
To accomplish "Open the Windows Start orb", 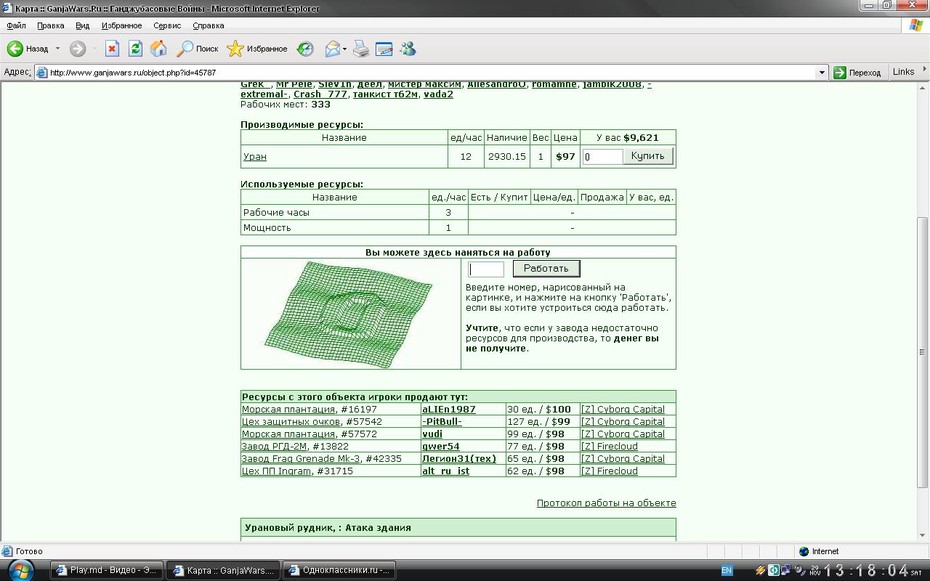I will point(20,570).
